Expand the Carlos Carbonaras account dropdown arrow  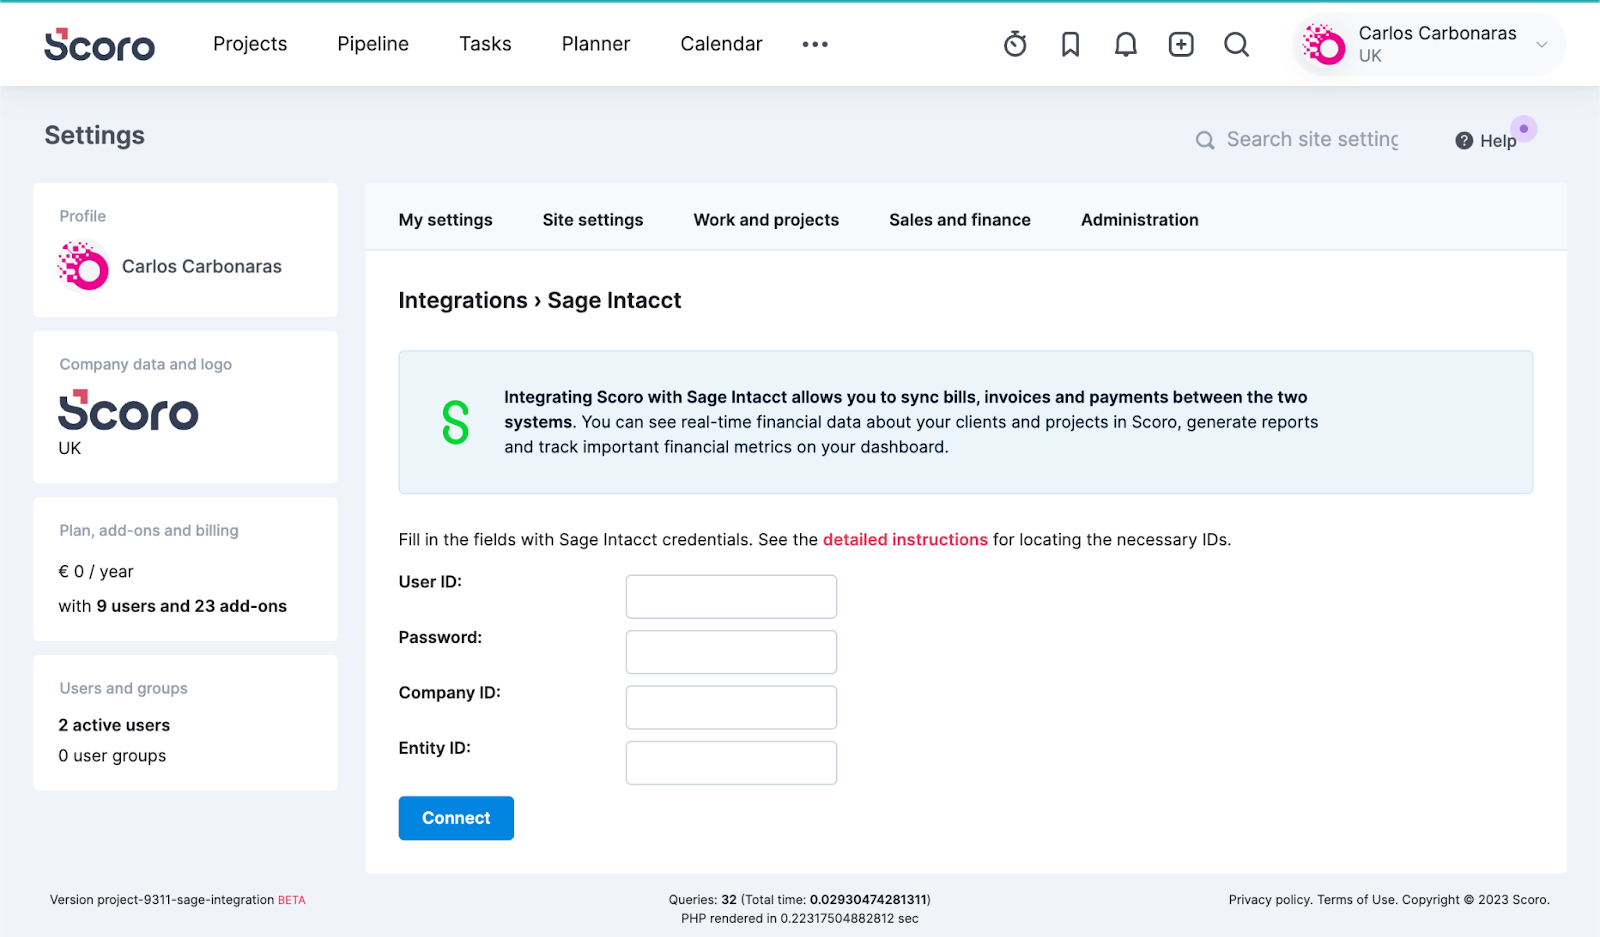click(x=1542, y=44)
